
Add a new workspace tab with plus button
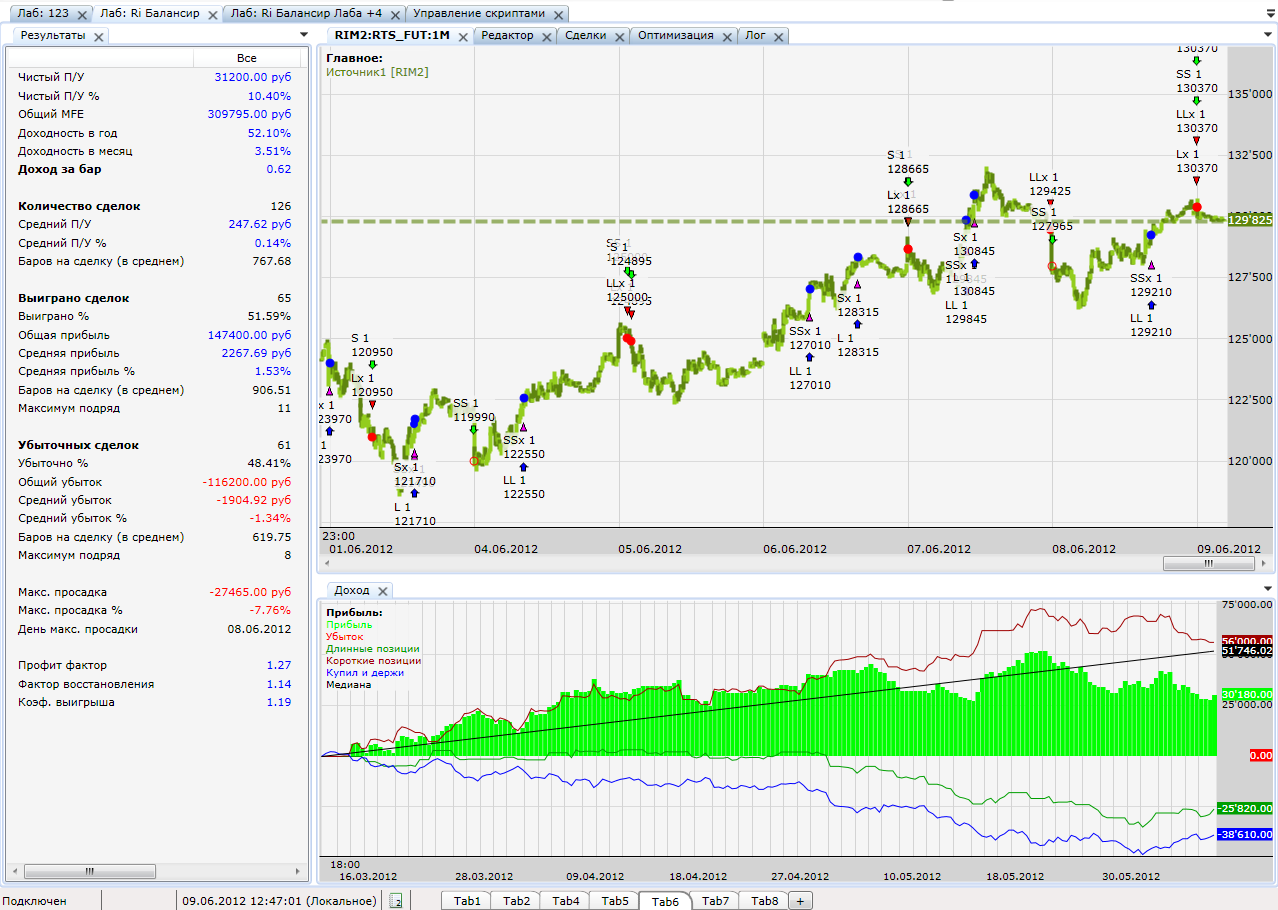click(800, 901)
